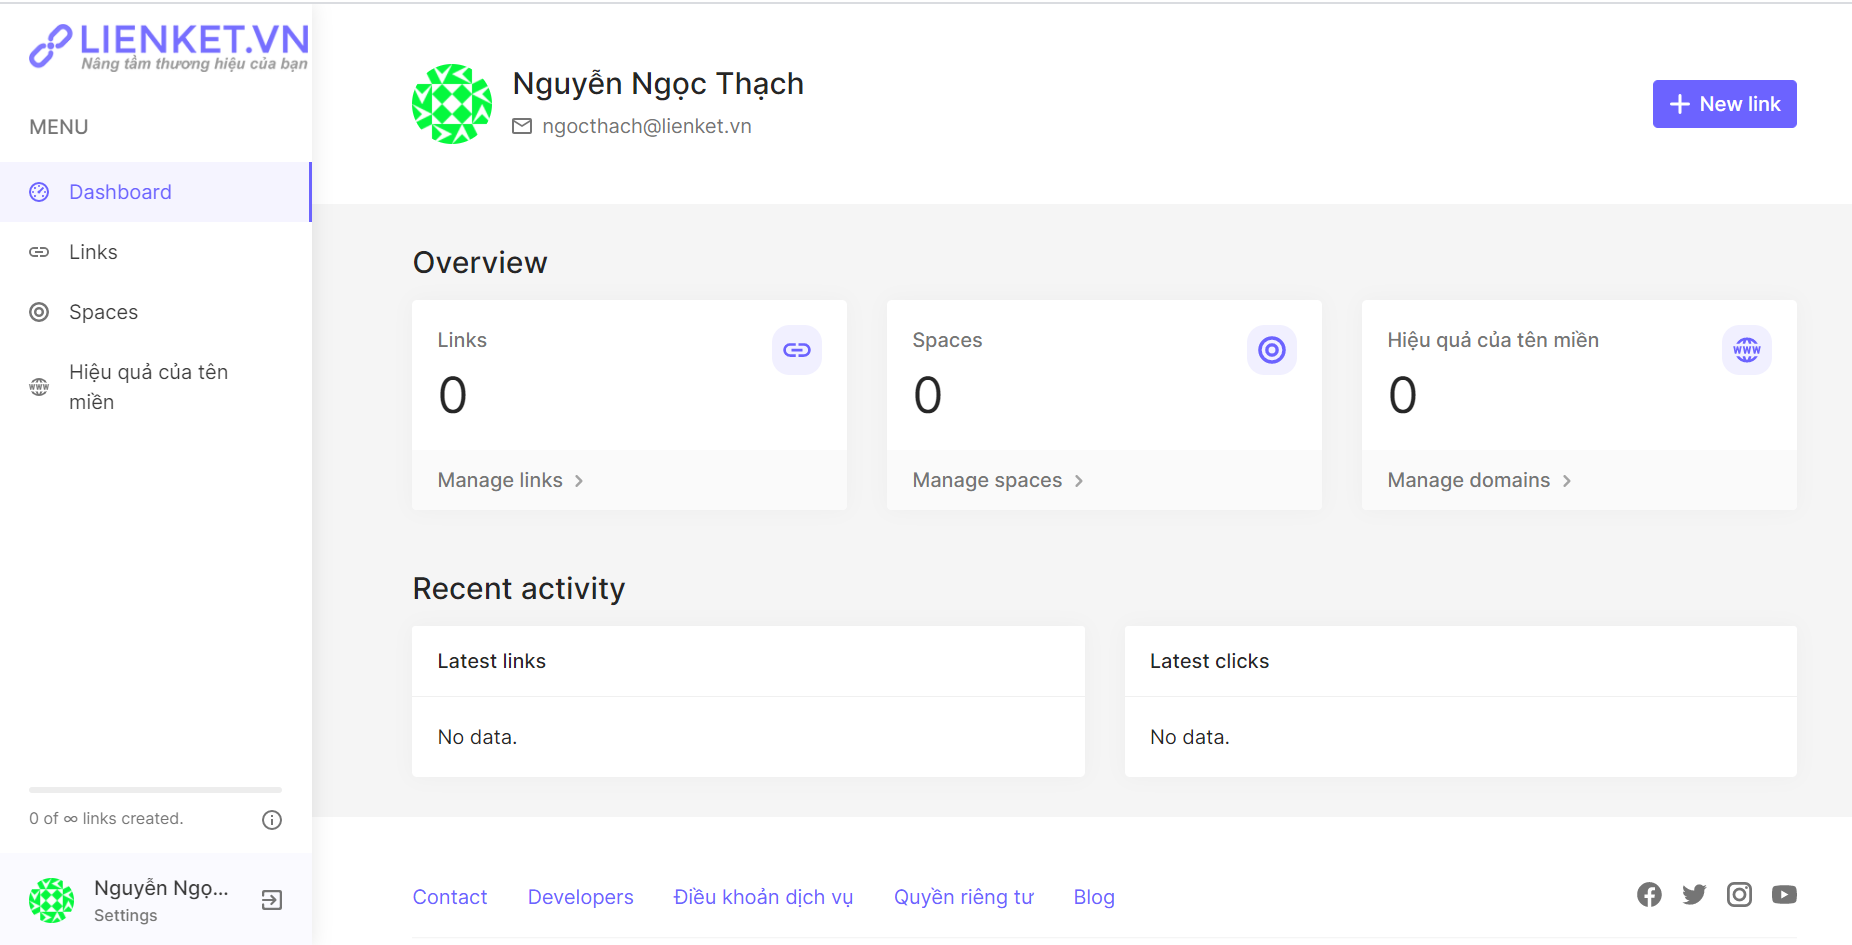Image resolution: width=1852 pixels, height=945 pixels.
Task: Click the New link button
Action: click(x=1724, y=103)
